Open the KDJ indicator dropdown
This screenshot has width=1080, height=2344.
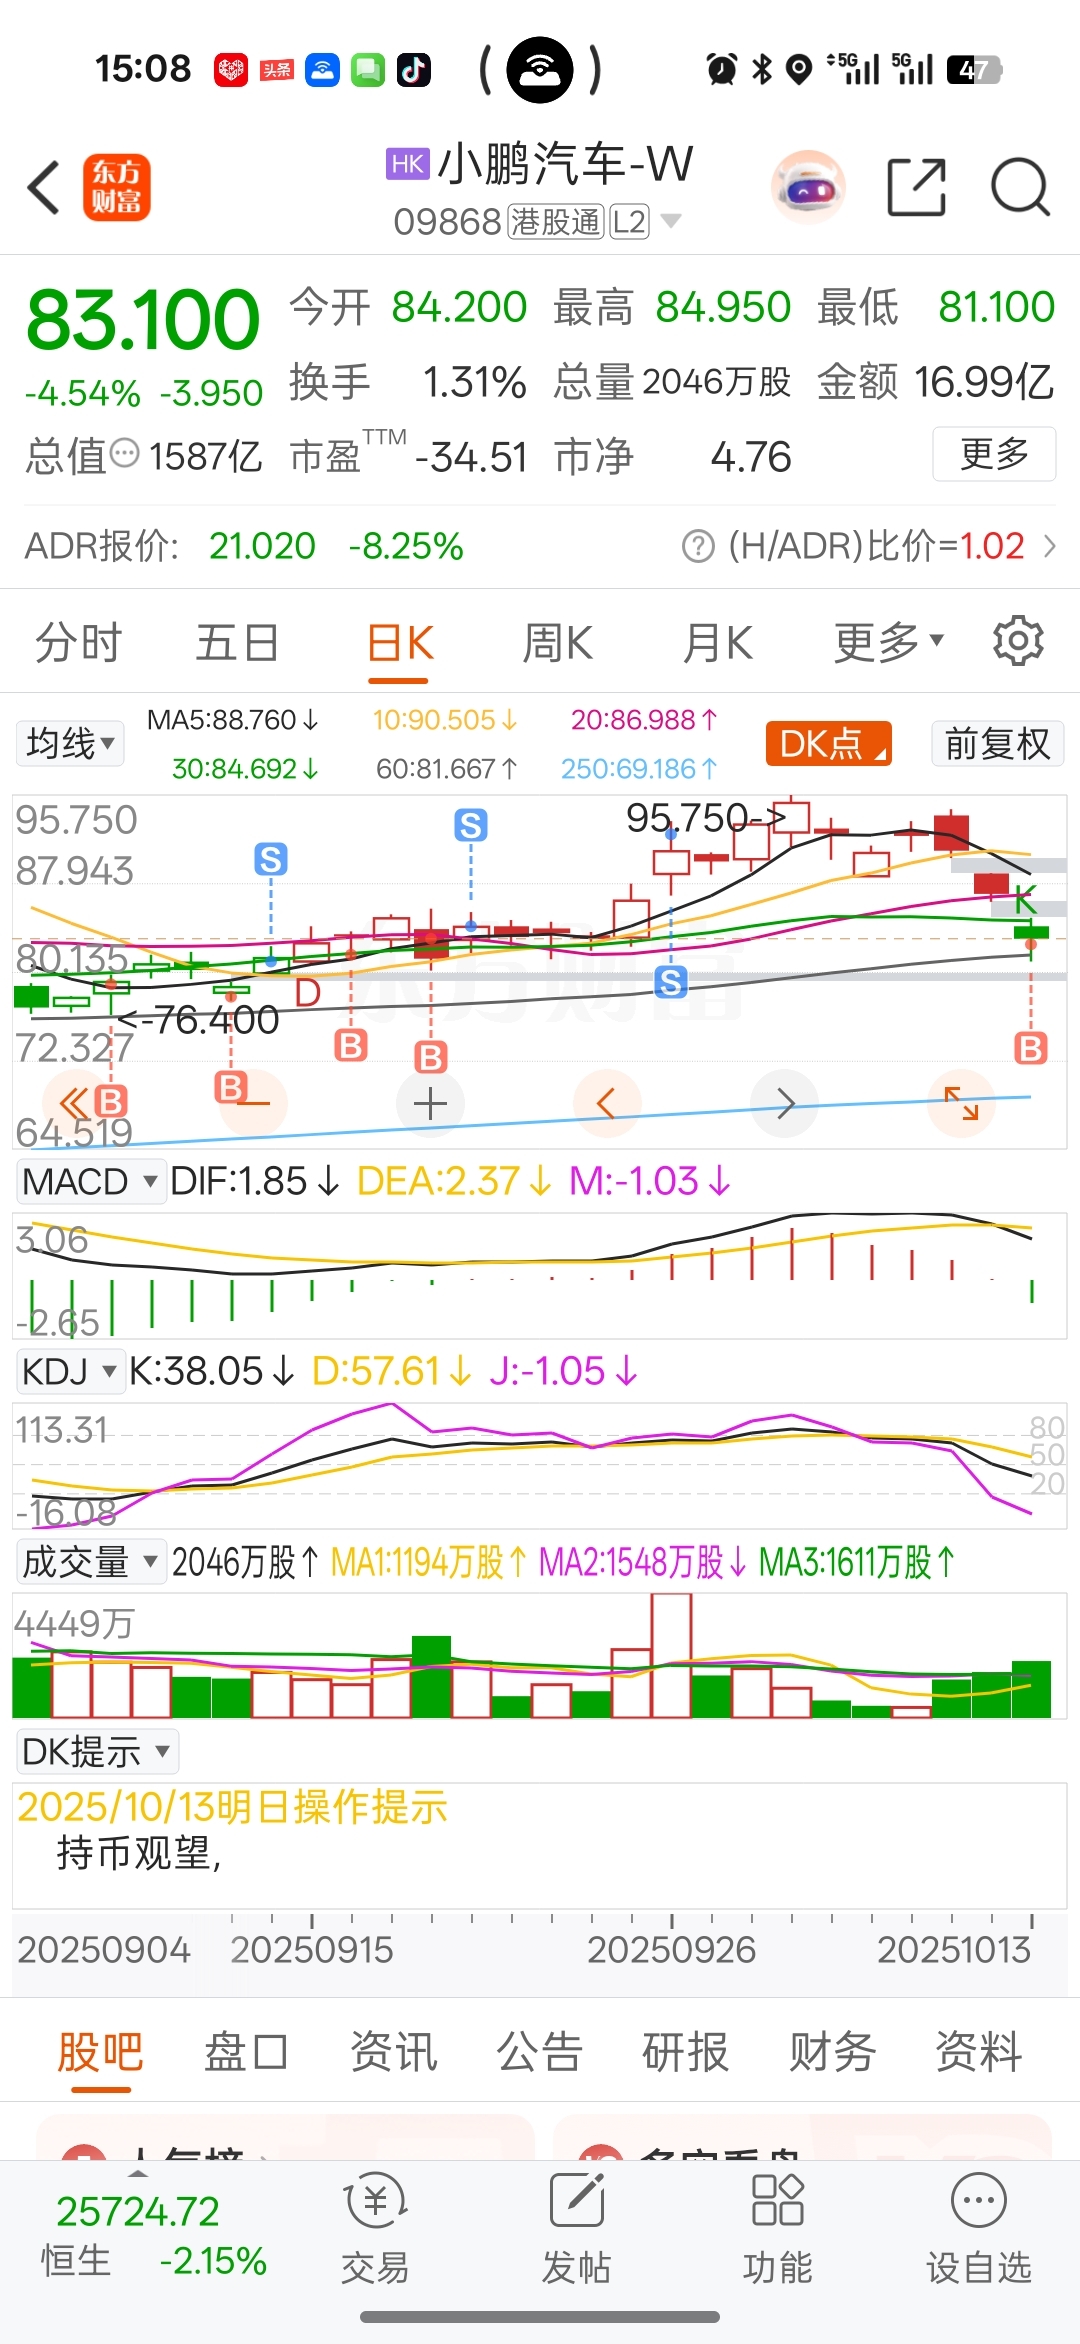(x=70, y=1371)
